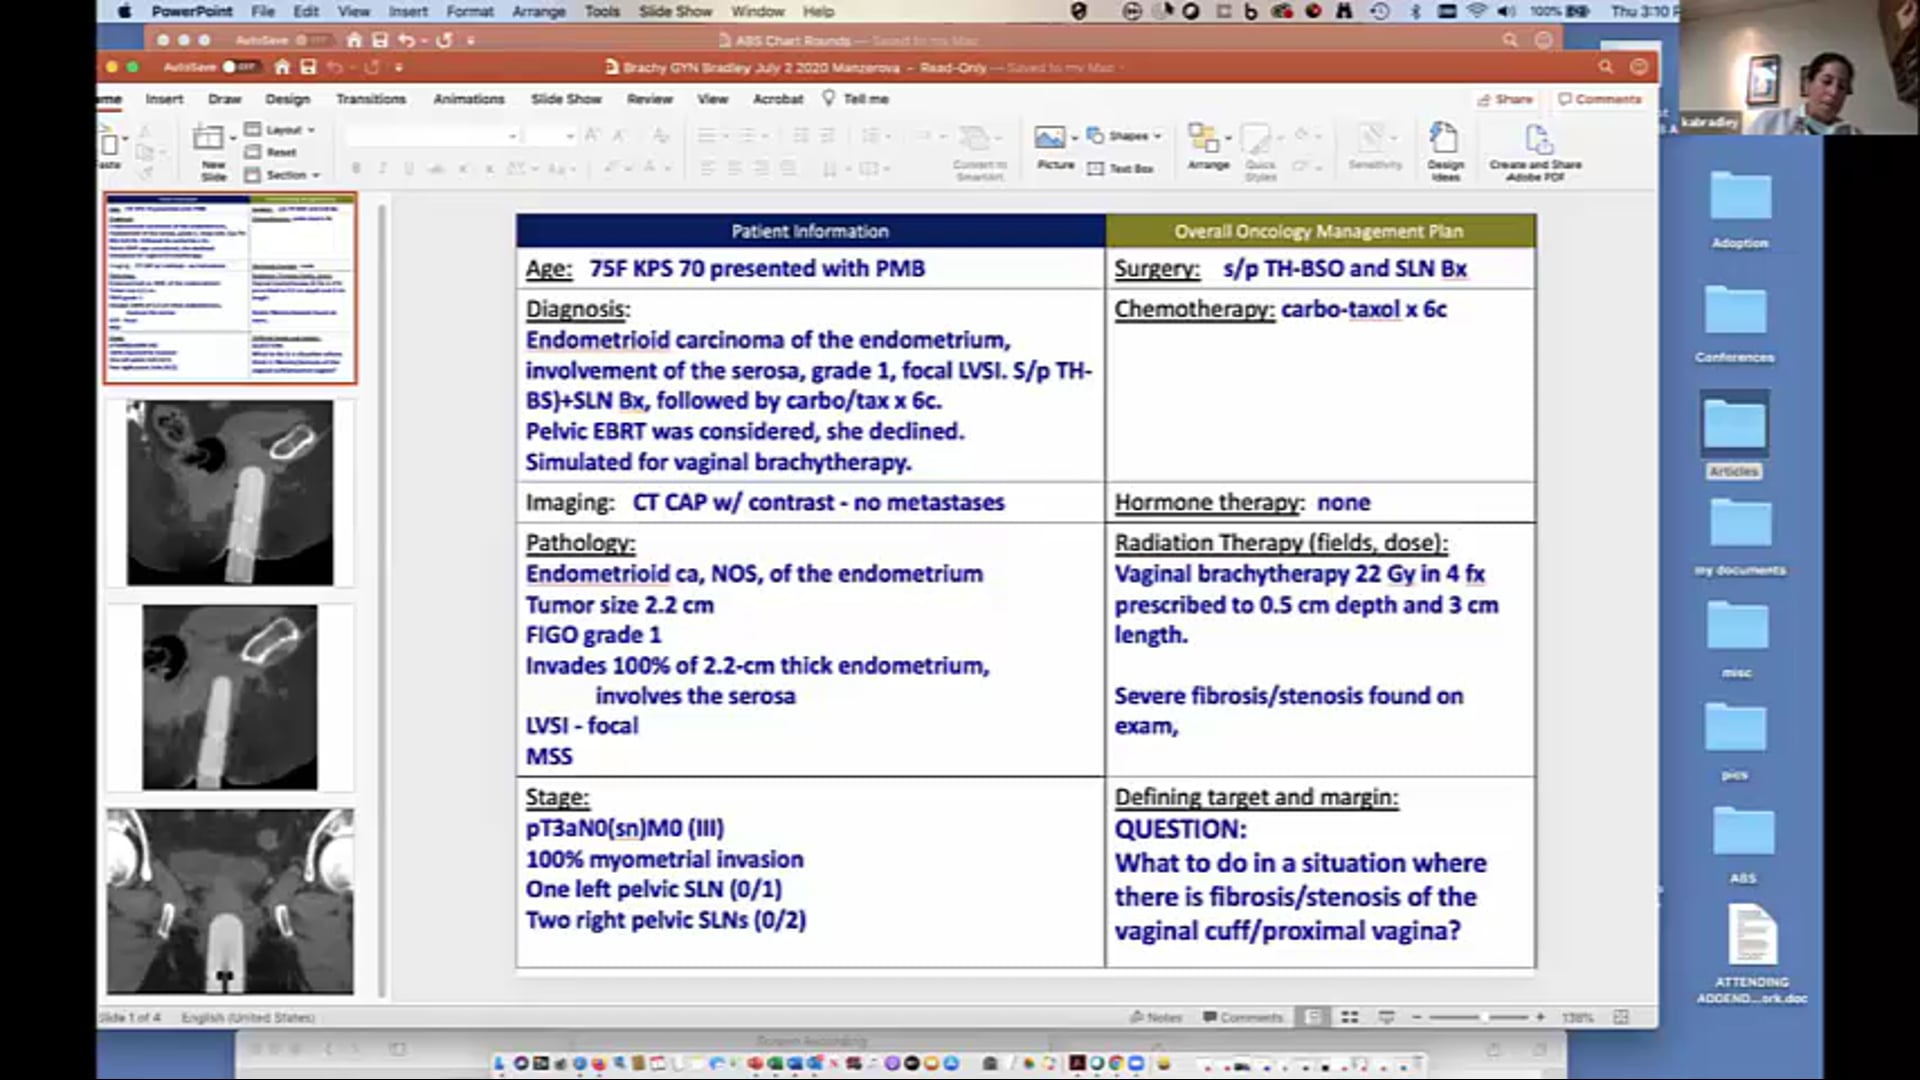The image size is (1920, 1080).
Task: Click the Home icon in title bar
Action: click(283, 67)
